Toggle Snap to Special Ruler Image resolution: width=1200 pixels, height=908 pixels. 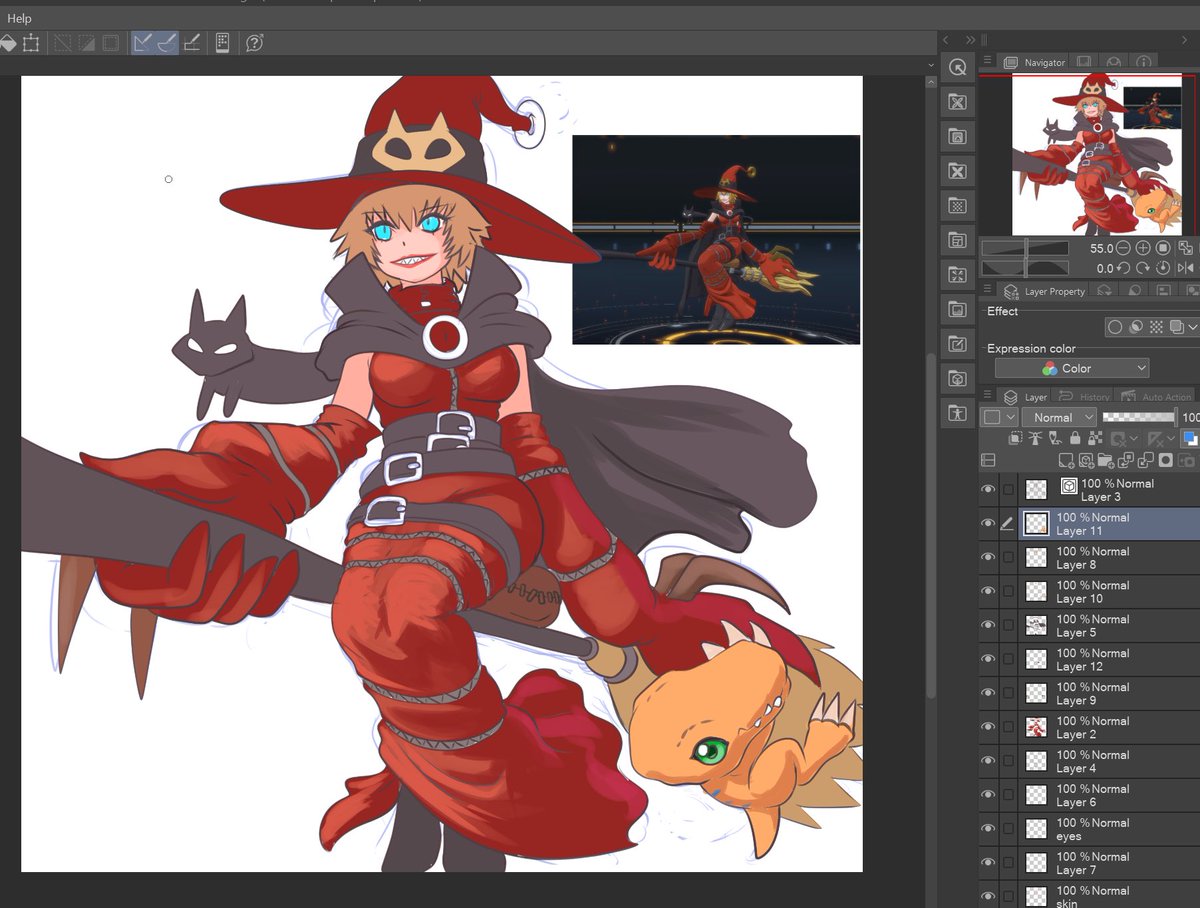[167, 43]
